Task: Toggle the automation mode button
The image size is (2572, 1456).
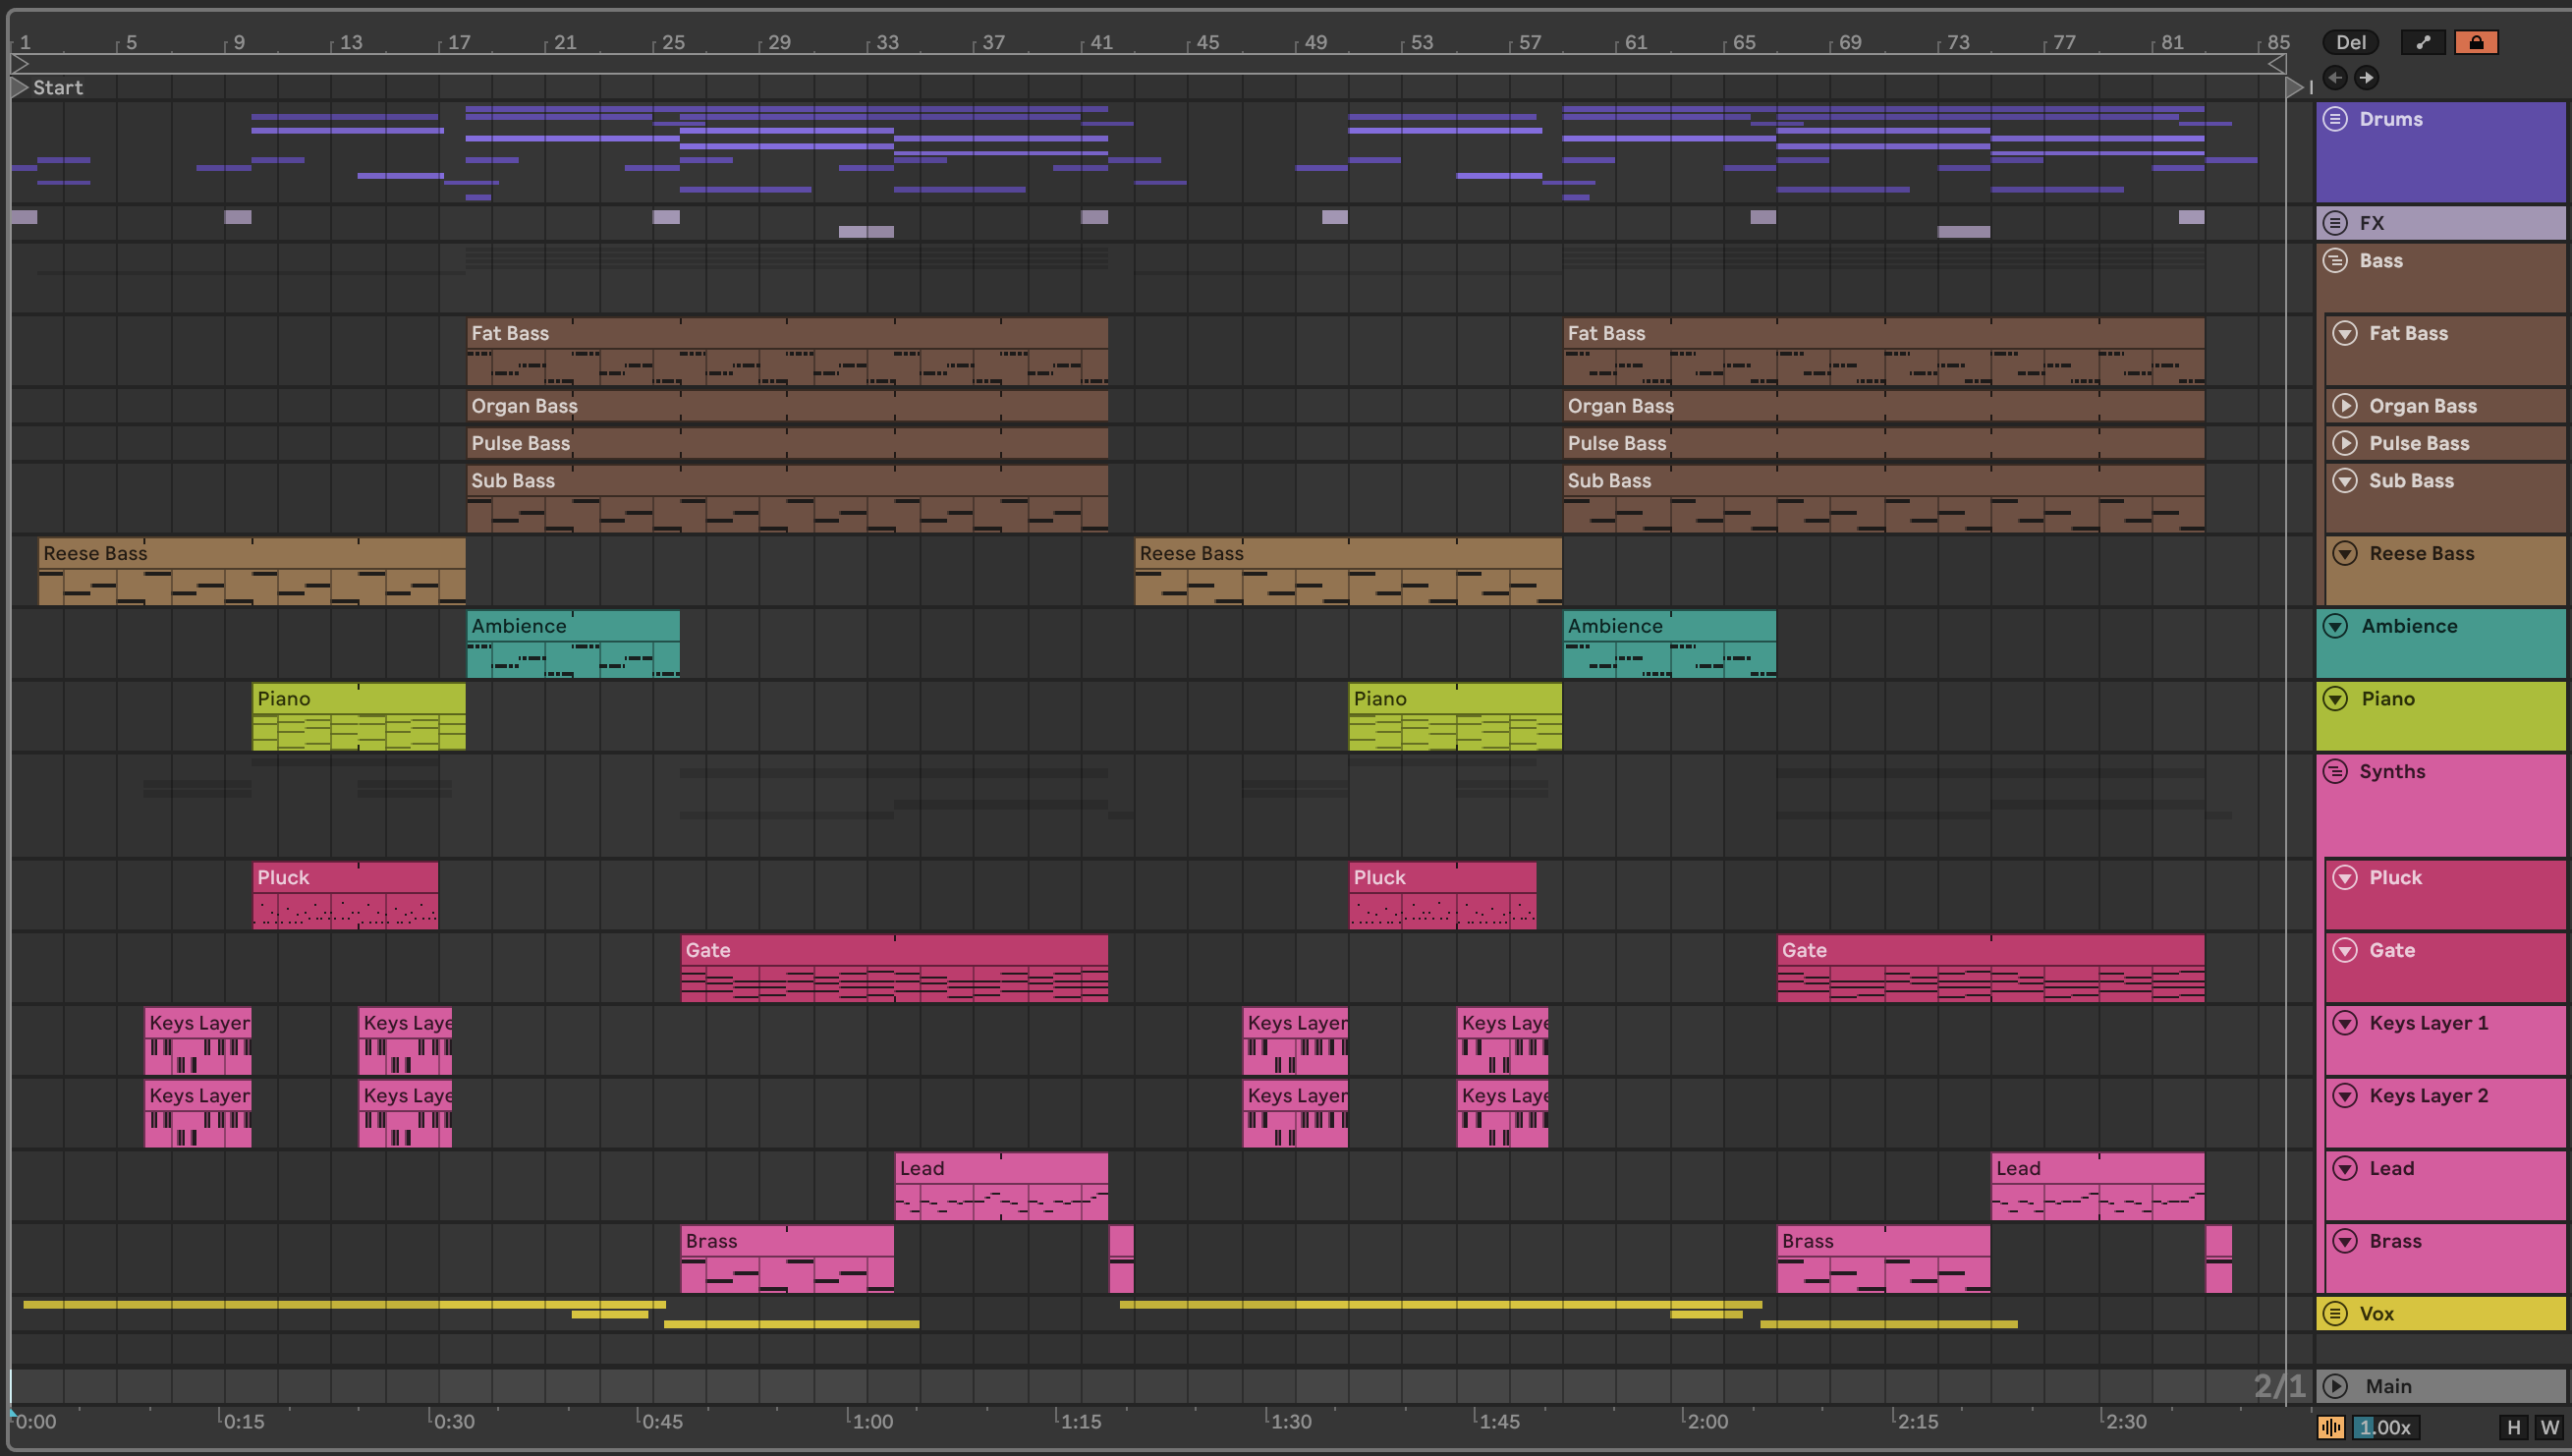Action: (x=2422, y=42)
